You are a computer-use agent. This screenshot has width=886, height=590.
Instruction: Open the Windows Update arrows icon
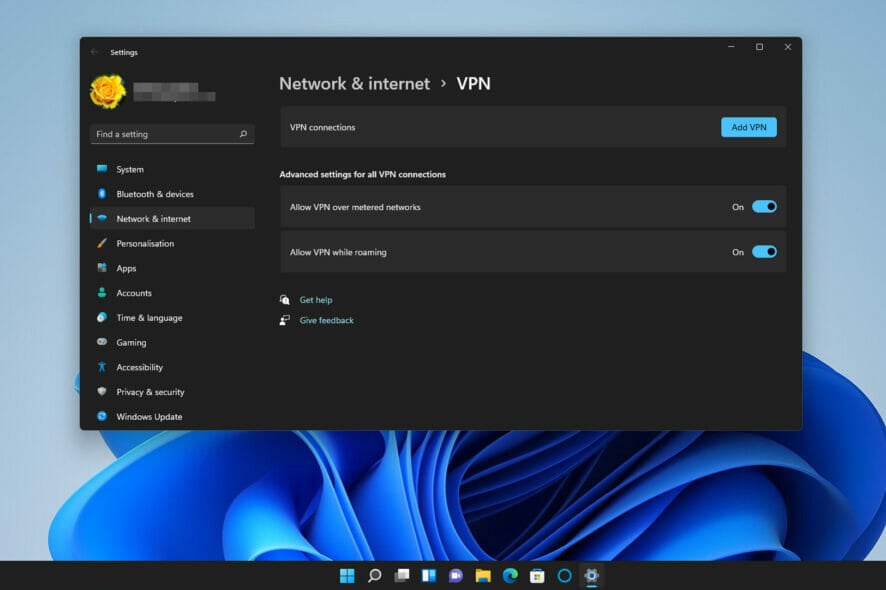(x=102, y=416)
